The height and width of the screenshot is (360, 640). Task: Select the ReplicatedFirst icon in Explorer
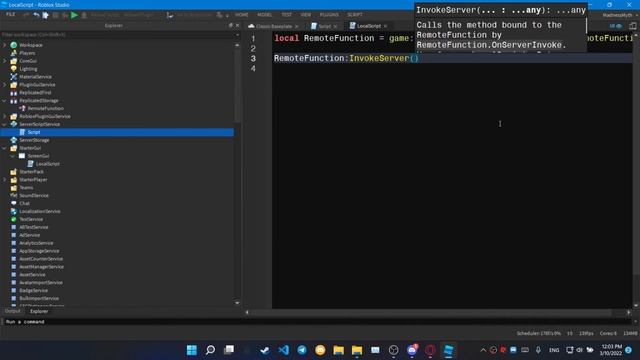(x=14, y=92)
